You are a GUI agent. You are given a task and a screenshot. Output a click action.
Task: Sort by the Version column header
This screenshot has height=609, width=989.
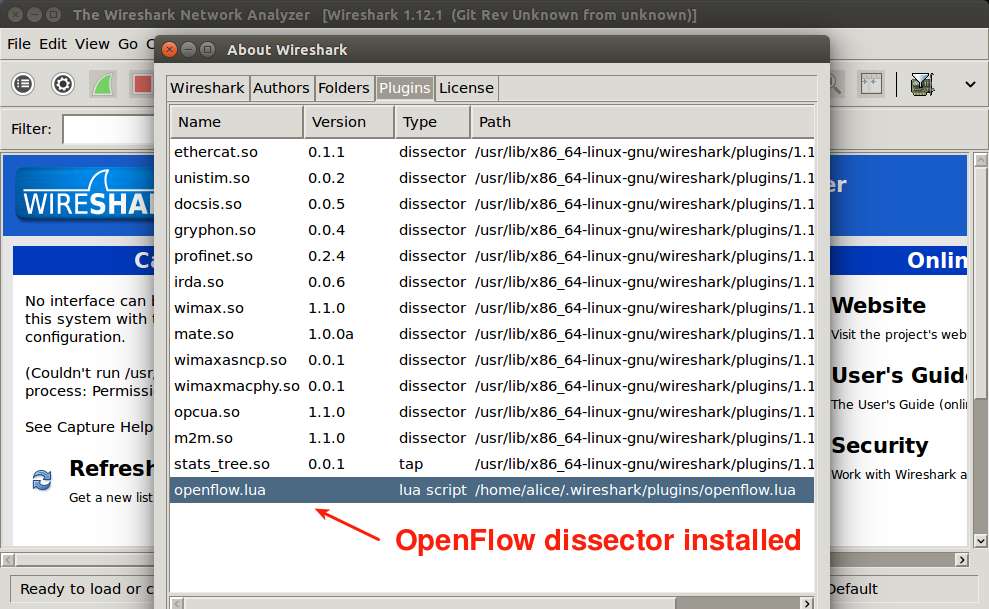point(349,122)
